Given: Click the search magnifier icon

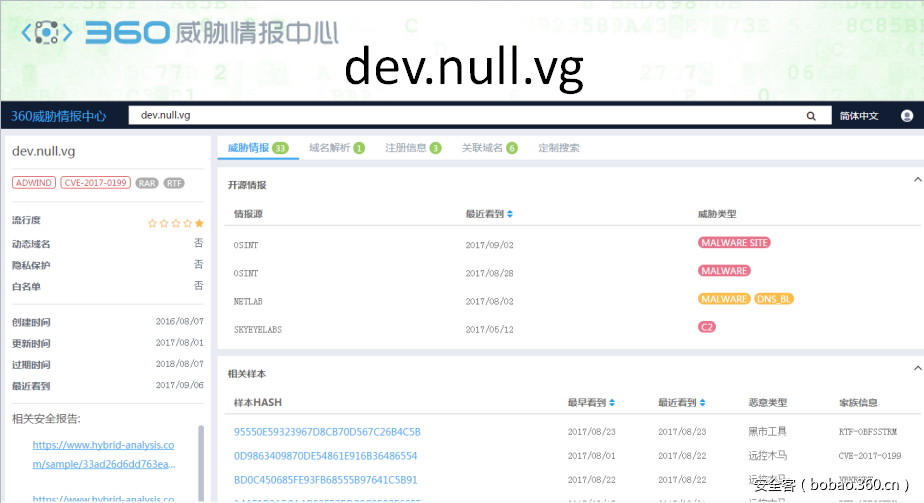Looking at the screenshot, I should pos(811,116).
